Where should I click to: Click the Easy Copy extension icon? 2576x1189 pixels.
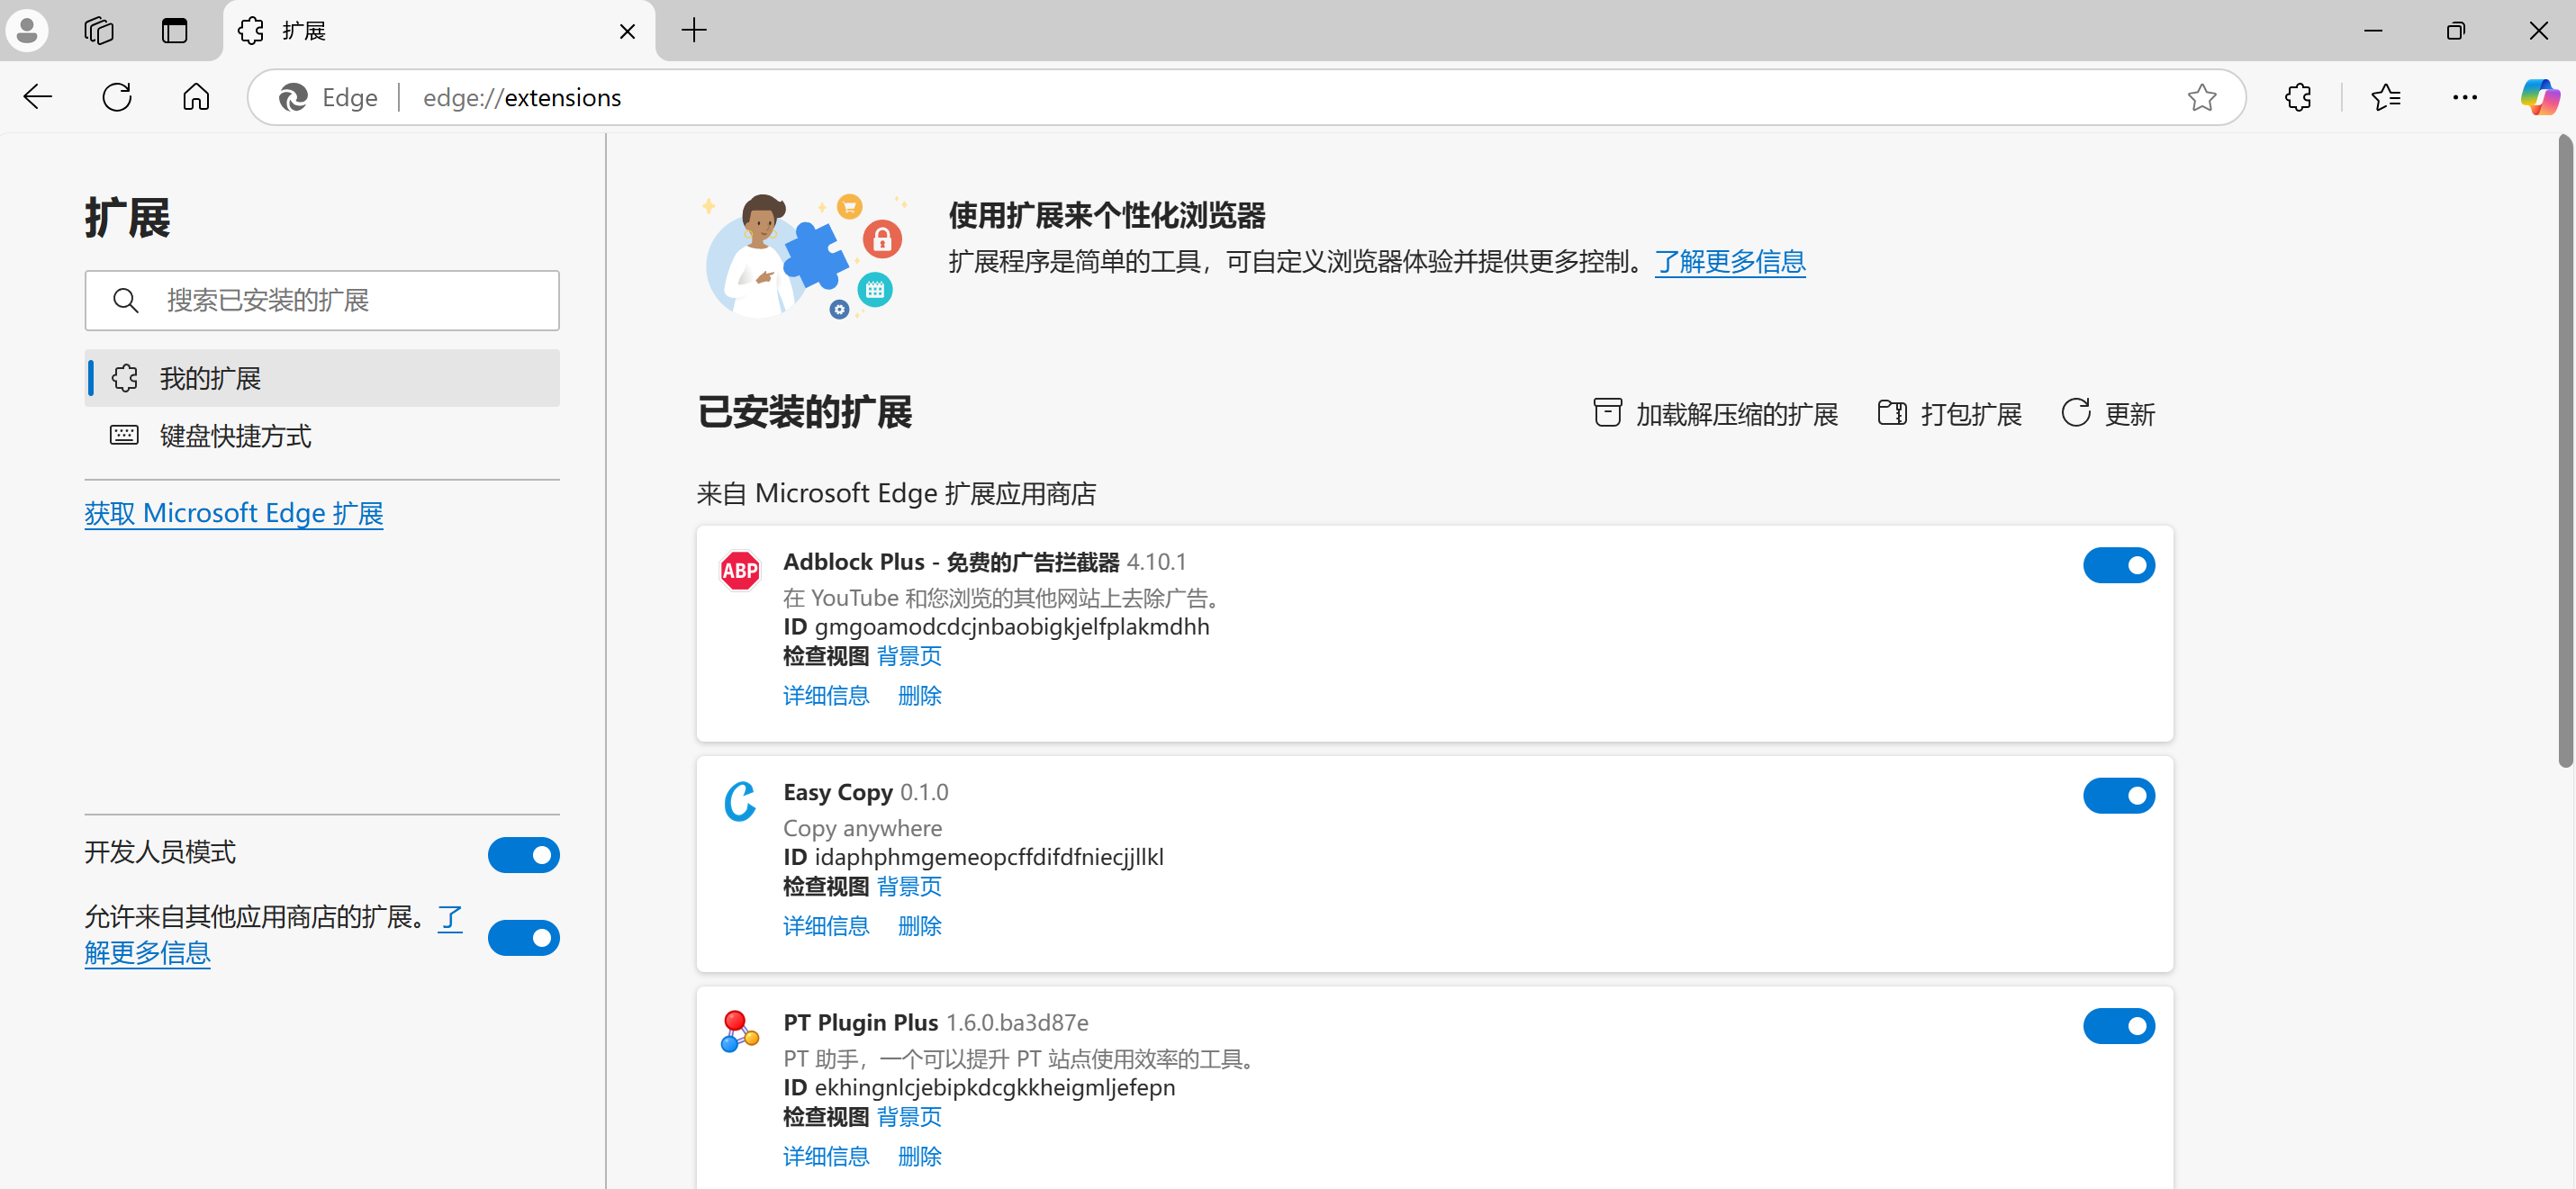tap(740, 801)
